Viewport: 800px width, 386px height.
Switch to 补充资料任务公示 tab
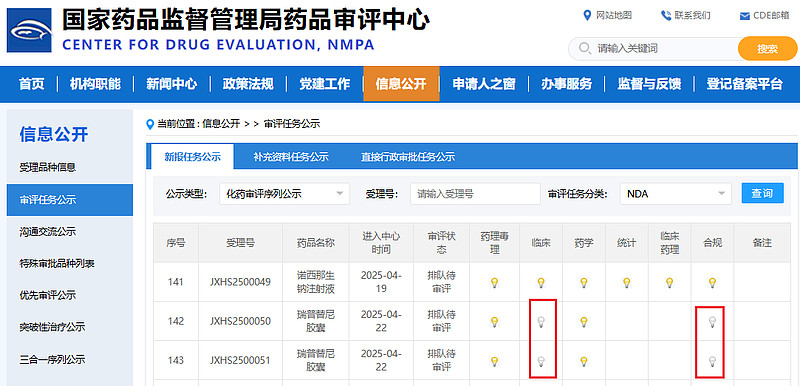pyautogui.click(x=291, y=157)
